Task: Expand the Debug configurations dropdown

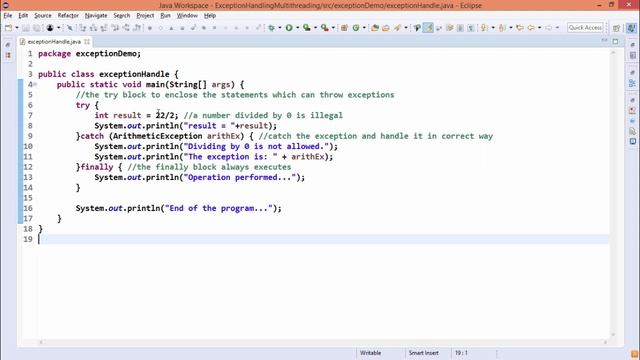Action: coord(280,28)
